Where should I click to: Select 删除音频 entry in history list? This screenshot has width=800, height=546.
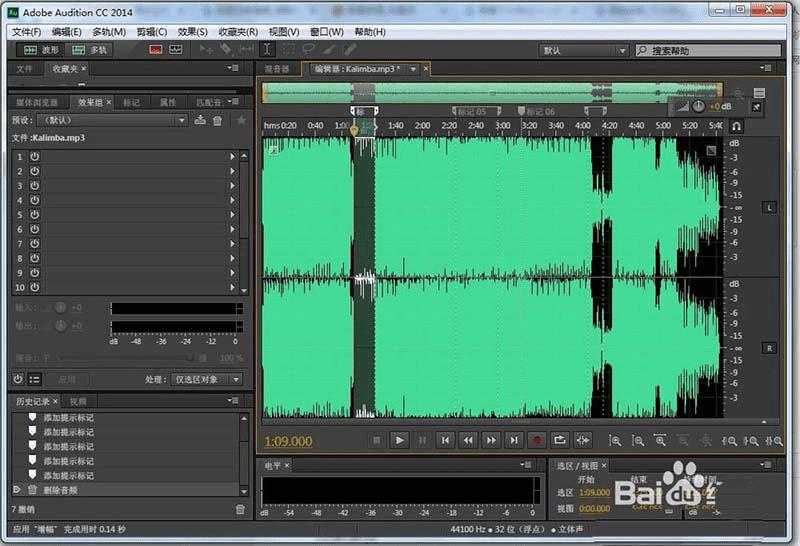[x=63, y=489]
